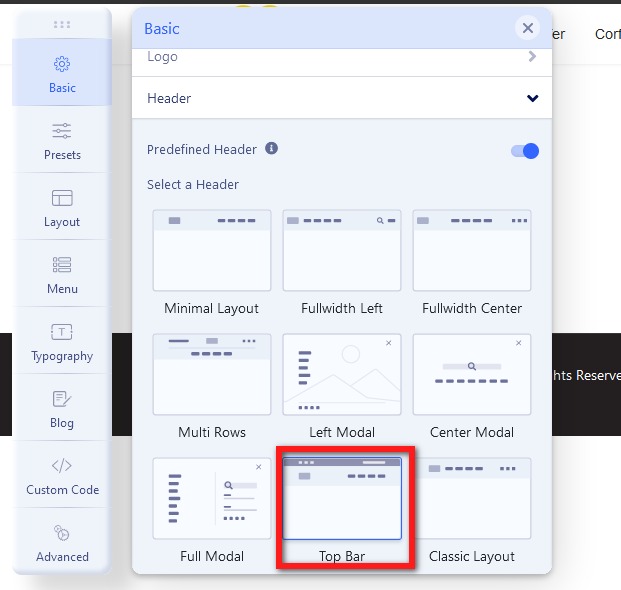
Task: Toggle the Predefined Header switch
Action: (525, 151)
